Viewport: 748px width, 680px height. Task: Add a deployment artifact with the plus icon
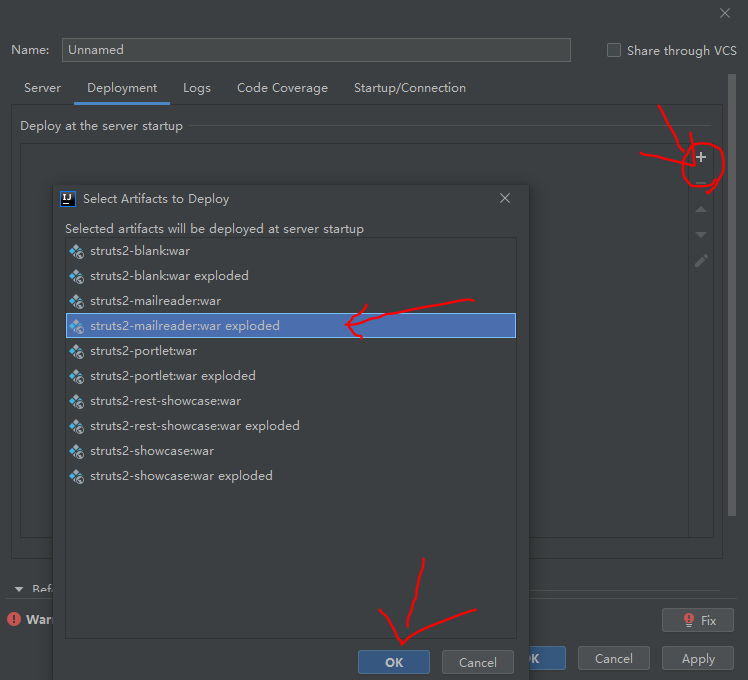(701, 157)
